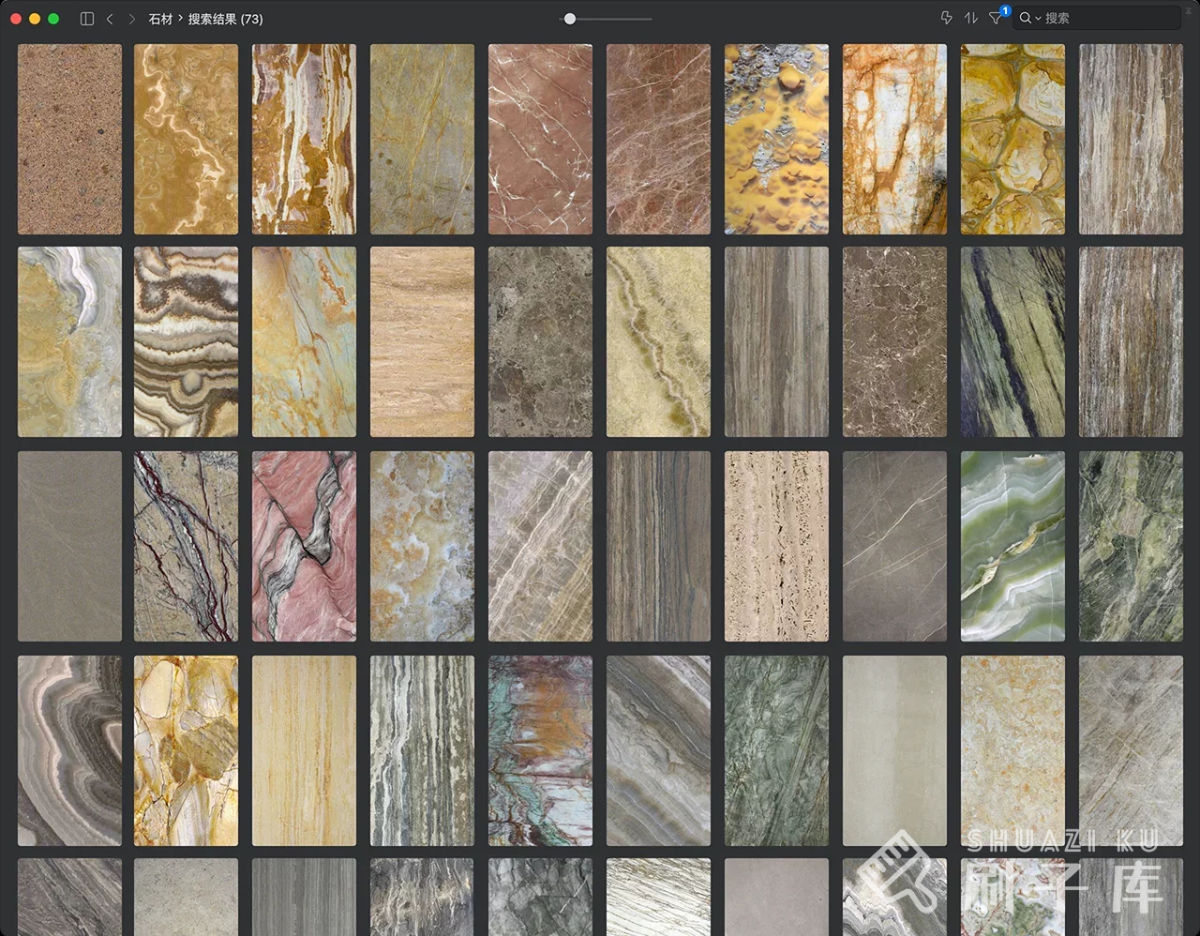Select first-row speckled brown granite thumbnail
Screen dimensions: 1200x936
[x=70, y=139]
